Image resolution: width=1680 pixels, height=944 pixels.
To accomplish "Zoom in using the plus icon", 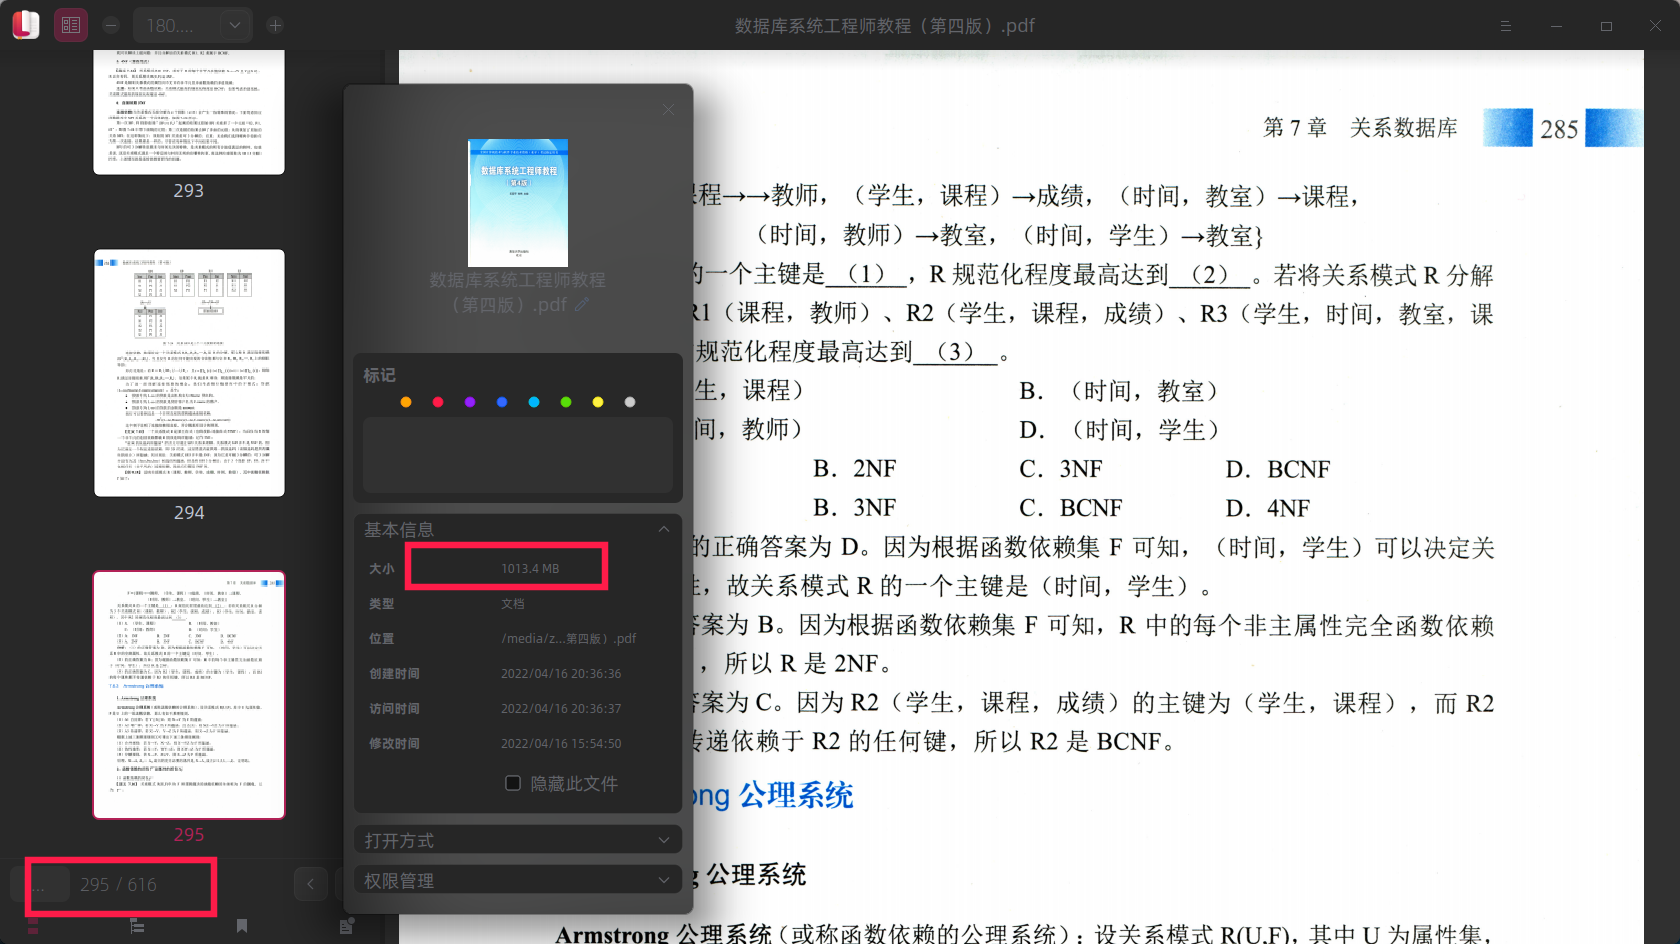I will coord(275,25).
